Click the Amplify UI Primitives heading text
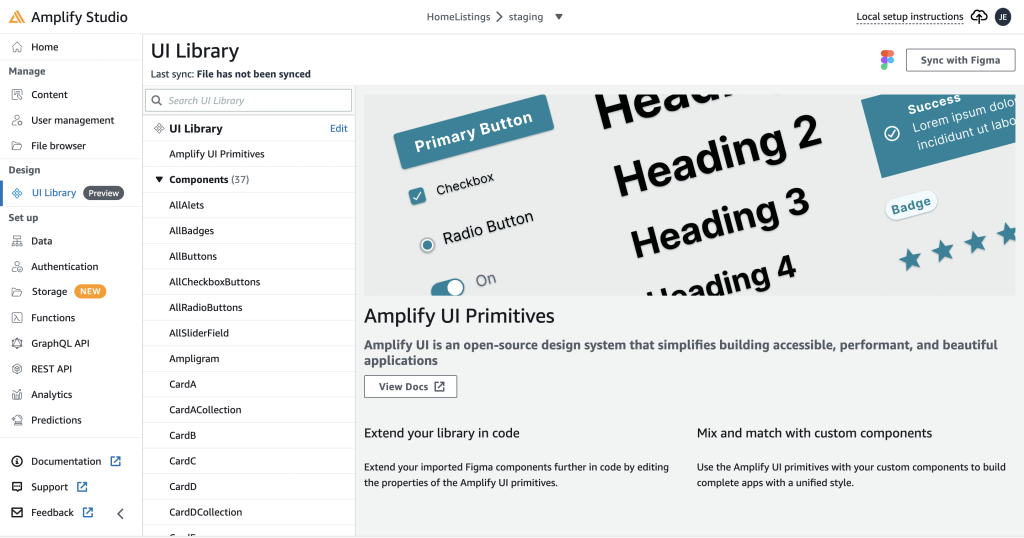Viewport: 1024px width, 538px height. 459,316
